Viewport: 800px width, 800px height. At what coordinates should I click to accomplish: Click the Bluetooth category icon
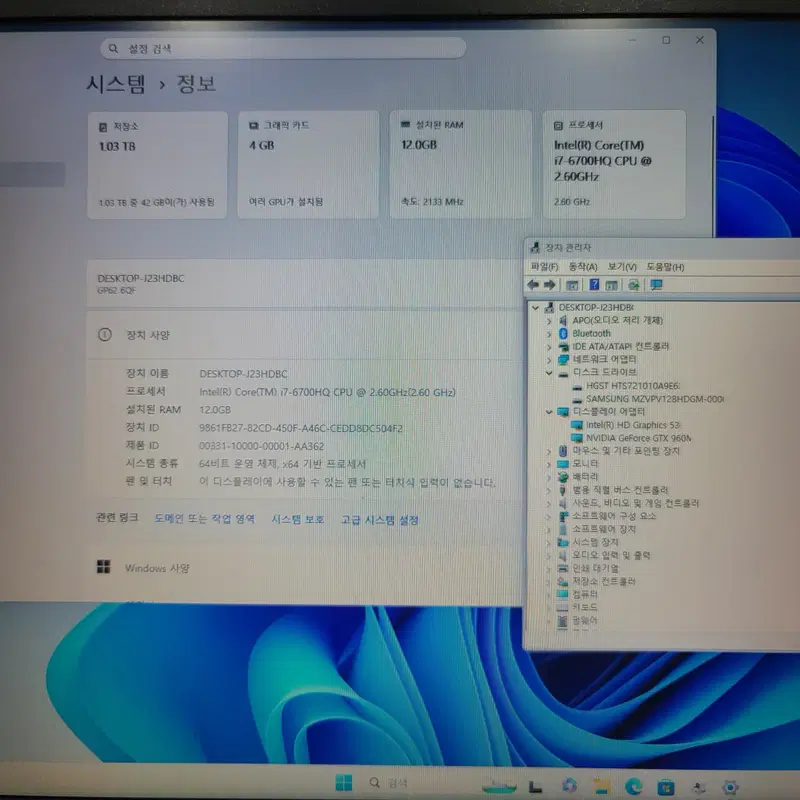point(563,333)
